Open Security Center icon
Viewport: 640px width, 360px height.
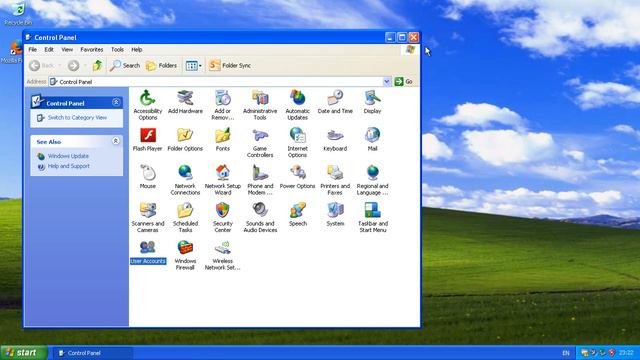click(x=222, y=218)
